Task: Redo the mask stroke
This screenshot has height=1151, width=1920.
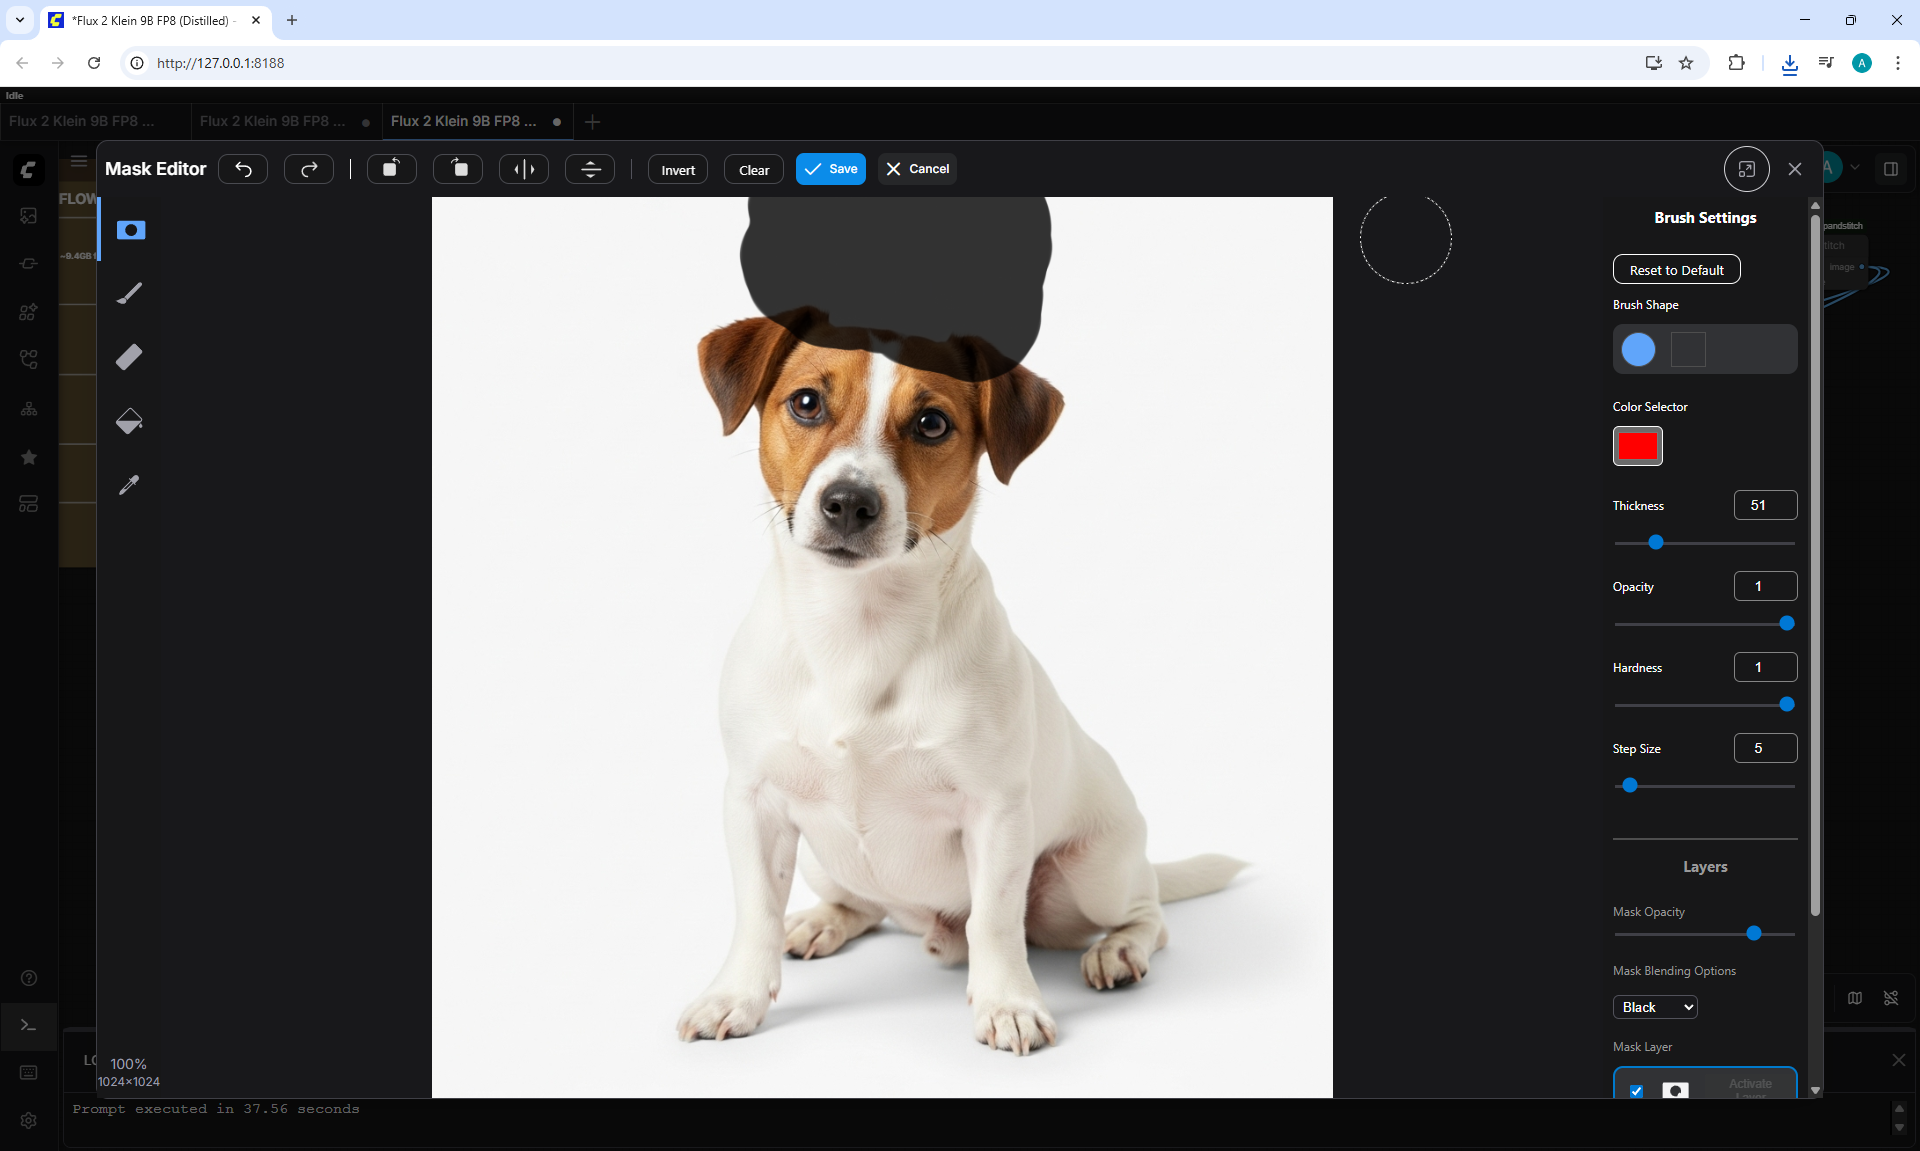Action: click(x=309, y=169)
